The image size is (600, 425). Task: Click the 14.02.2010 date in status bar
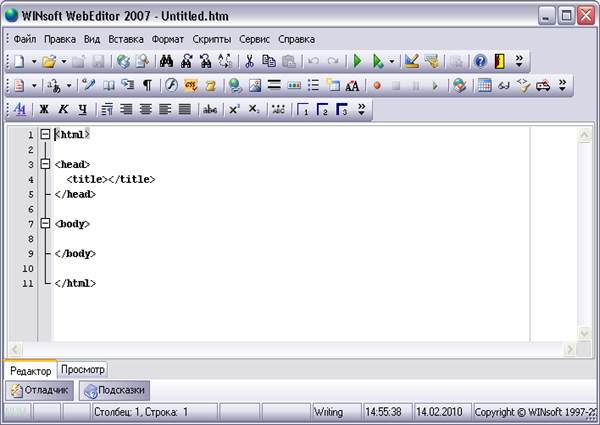point(439,412)
